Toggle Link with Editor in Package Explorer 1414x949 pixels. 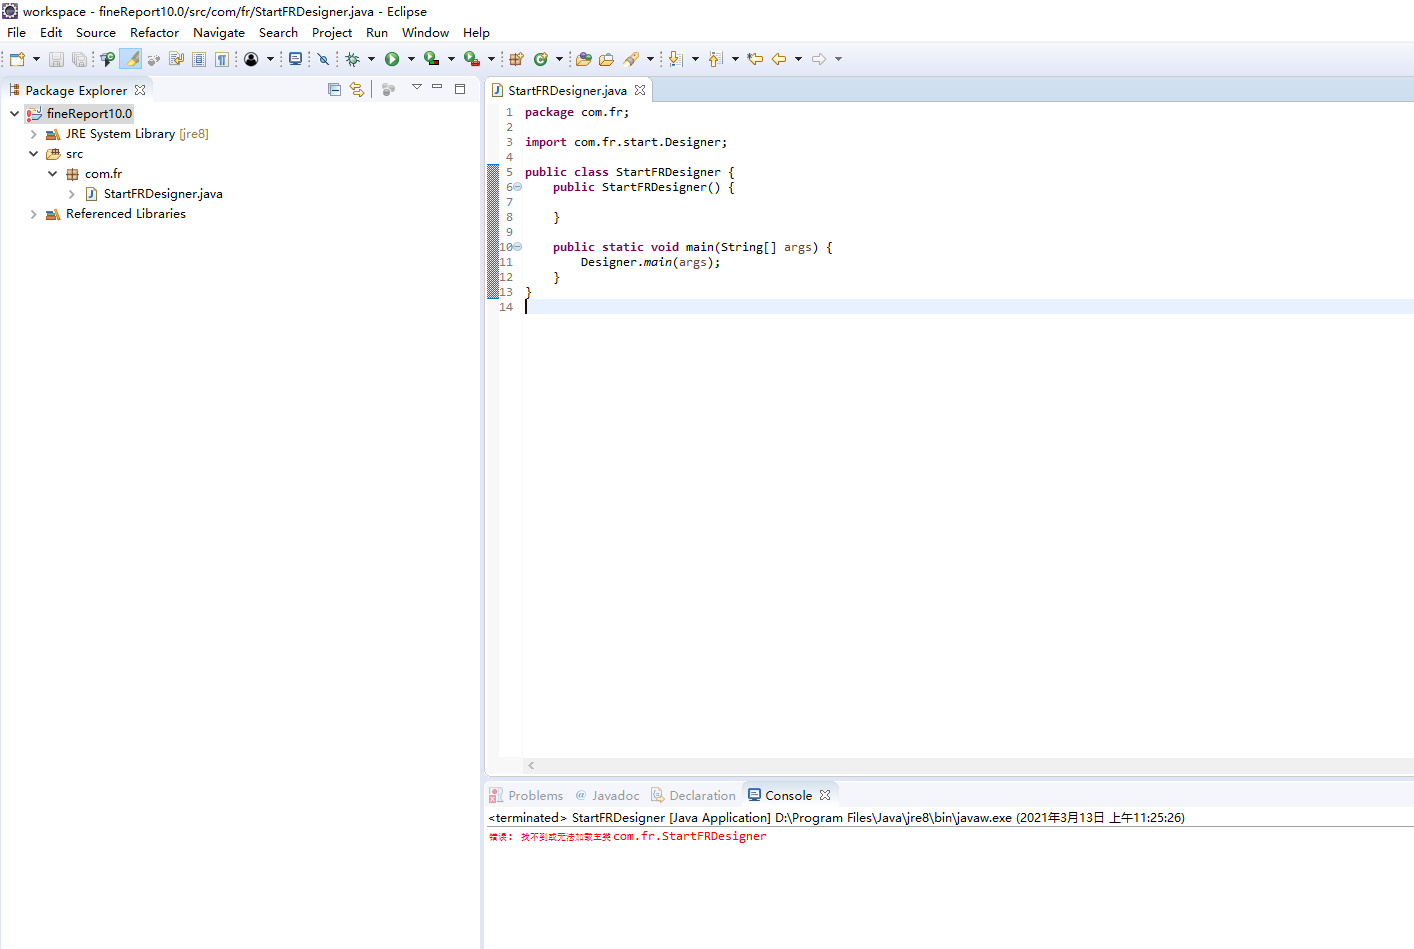[x=357, y=90]
